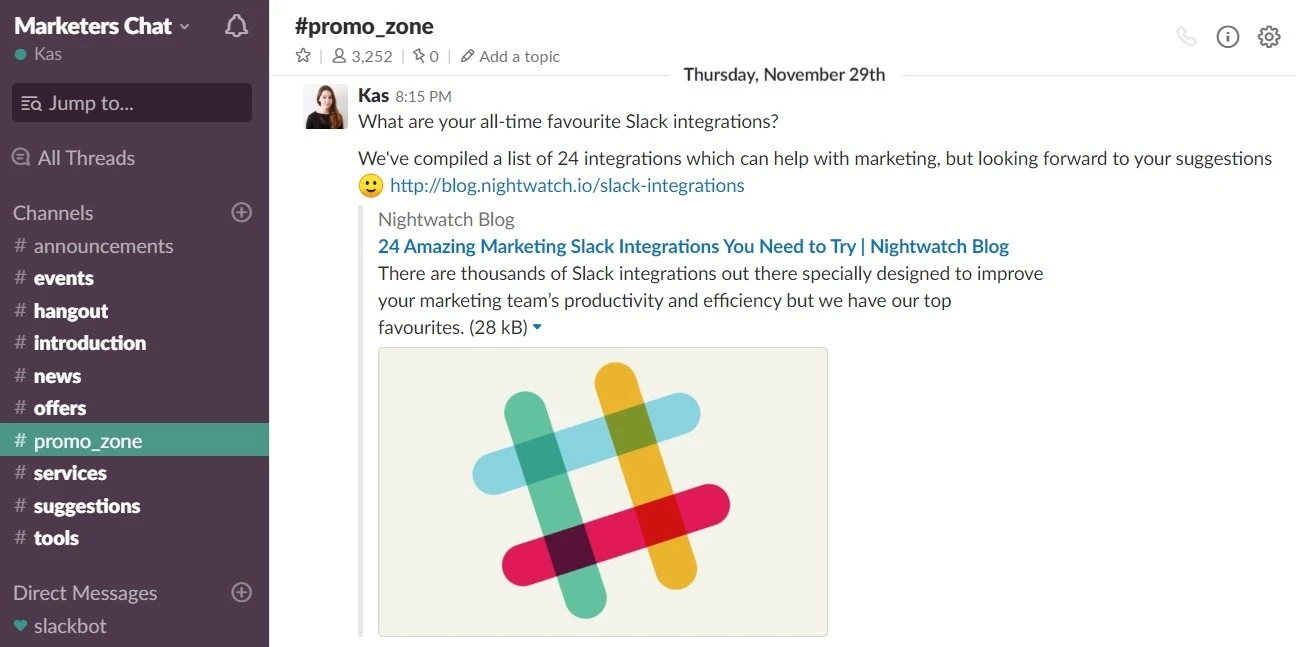Click the Jump to search field
This screenshot has height=647, width=1296.
[131, 103]
